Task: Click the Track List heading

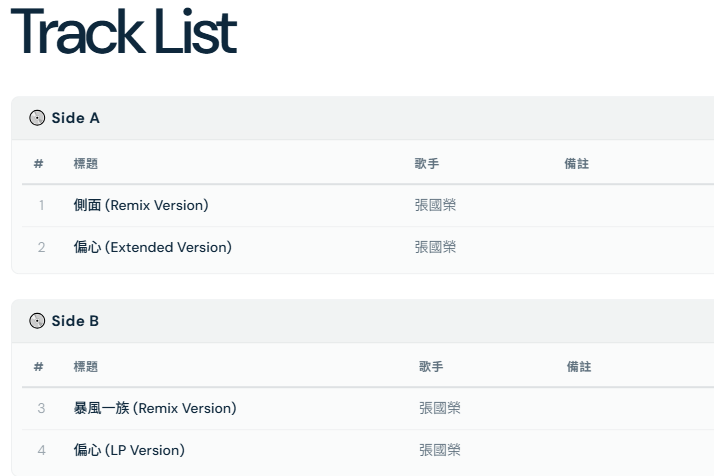Action: pos(123,33)
